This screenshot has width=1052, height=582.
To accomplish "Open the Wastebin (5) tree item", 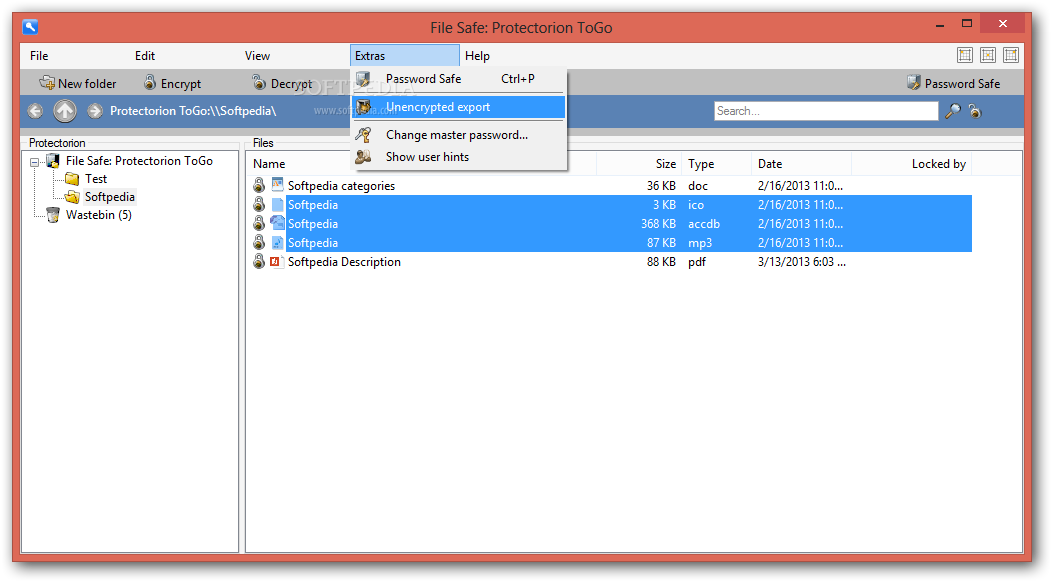I will 99,215.
